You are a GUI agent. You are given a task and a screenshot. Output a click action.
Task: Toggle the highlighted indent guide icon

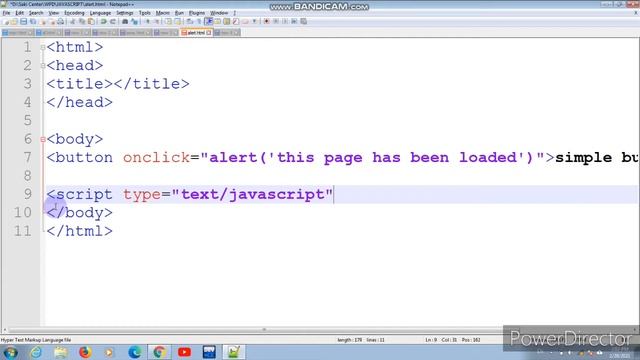[209, 21]
